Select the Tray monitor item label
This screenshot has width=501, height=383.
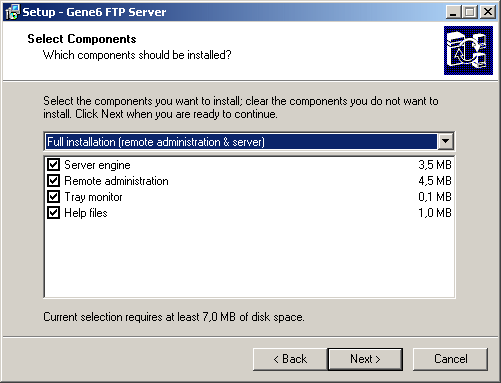coord(93,197)
